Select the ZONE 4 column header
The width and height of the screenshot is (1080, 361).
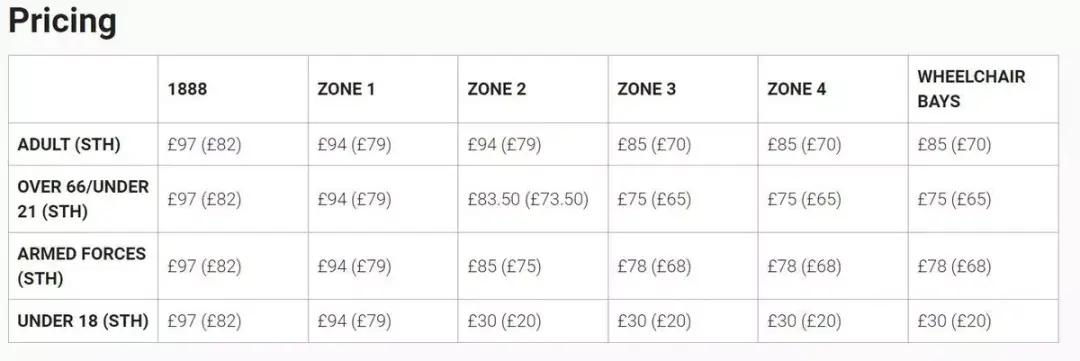(x=797, y=89)
